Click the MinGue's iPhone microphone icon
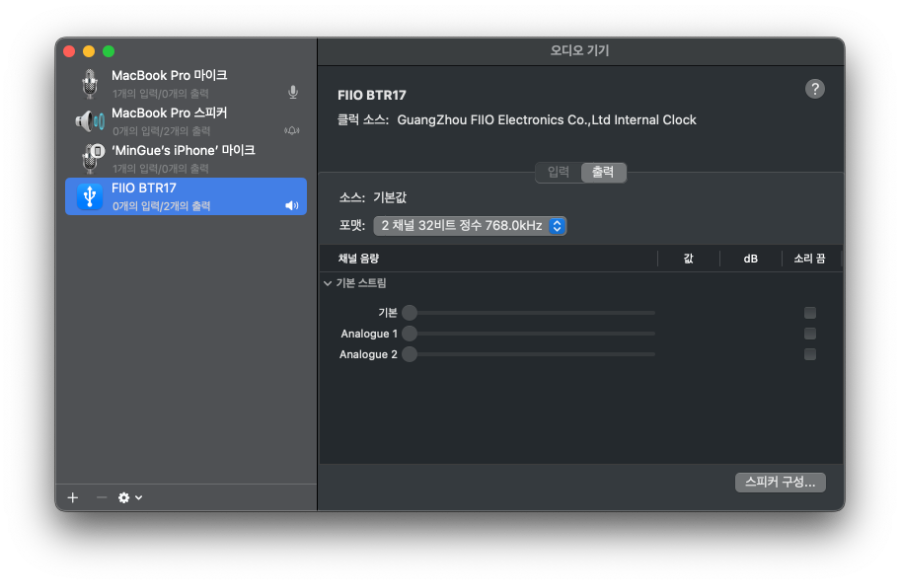Screen dimensions: 900x584 click(92, 158)
